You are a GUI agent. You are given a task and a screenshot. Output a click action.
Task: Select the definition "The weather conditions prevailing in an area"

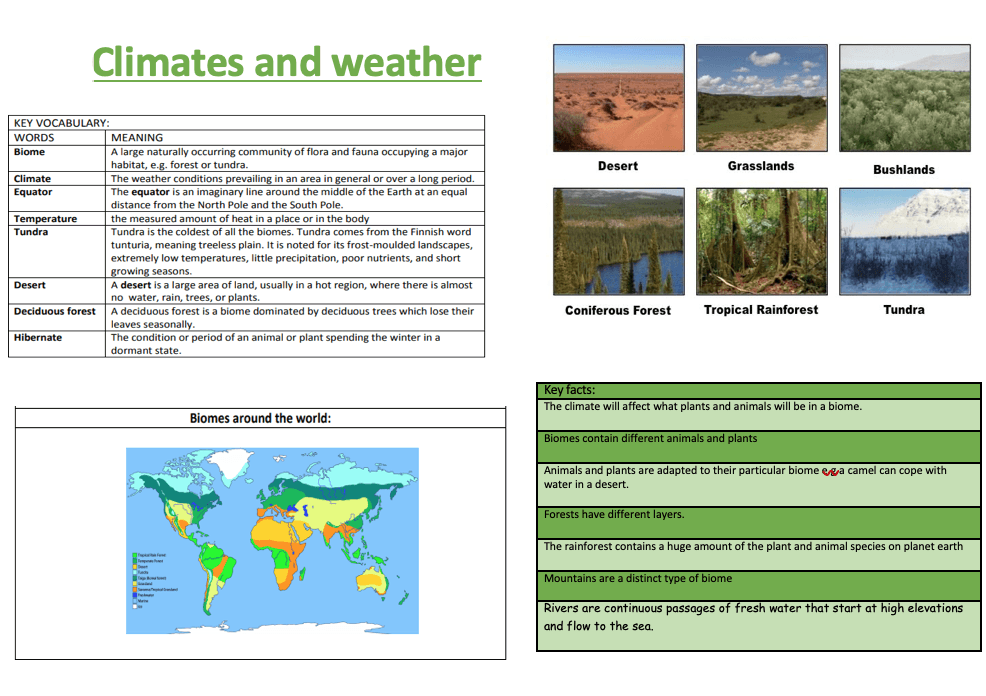click(293, 179)
